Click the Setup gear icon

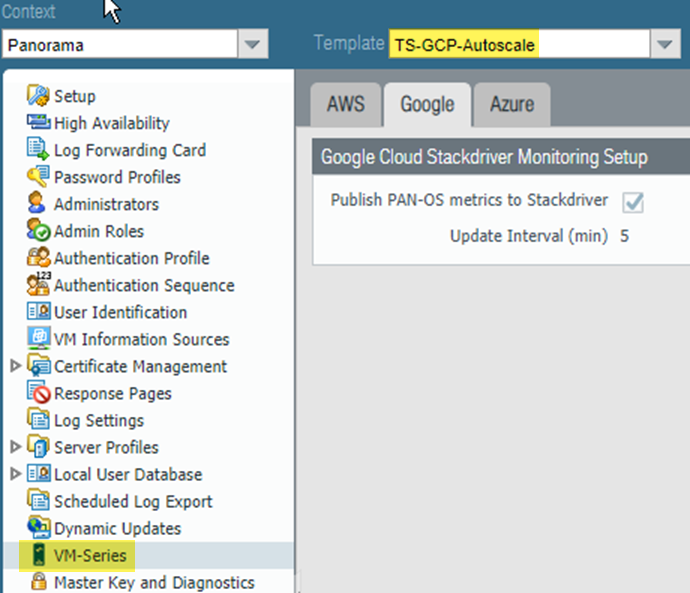39,96
